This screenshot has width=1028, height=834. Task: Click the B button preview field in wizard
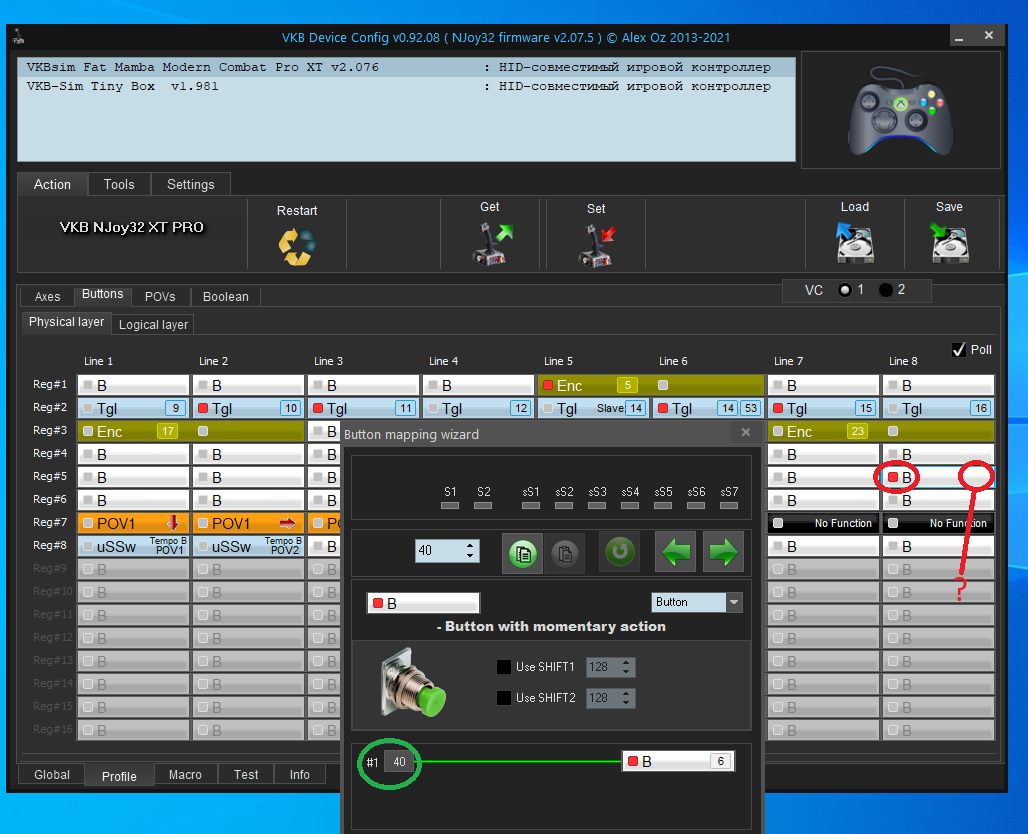coord(424,603)
